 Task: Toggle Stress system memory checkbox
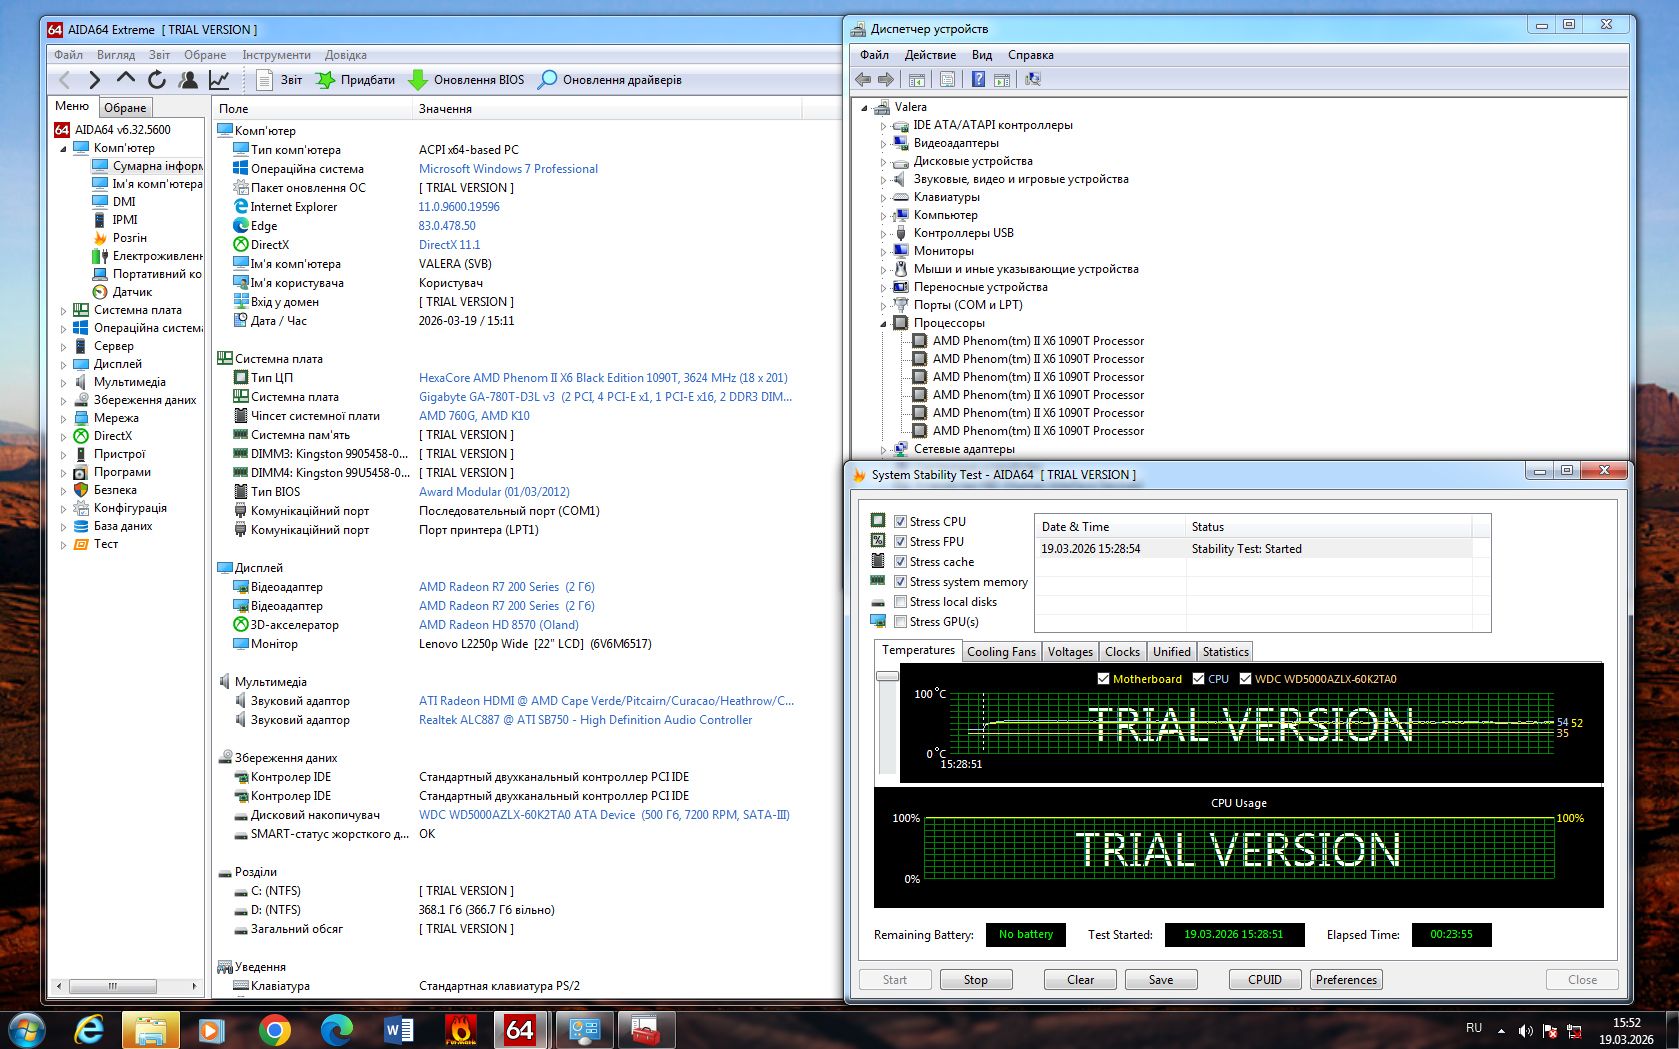(900, 582)
